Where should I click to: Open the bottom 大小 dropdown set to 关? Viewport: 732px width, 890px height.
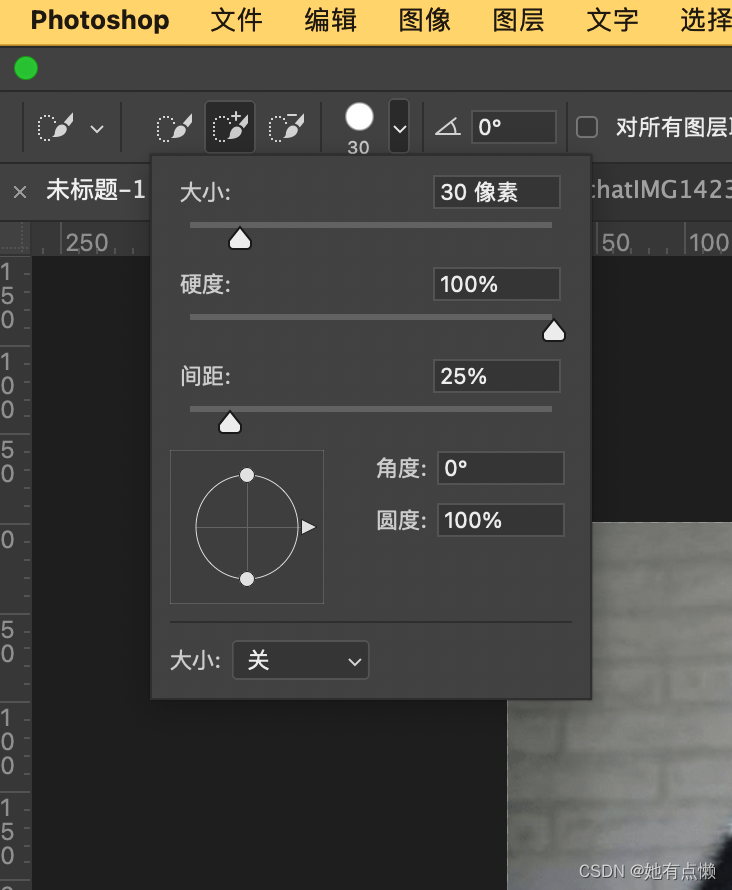click(301, 660)
